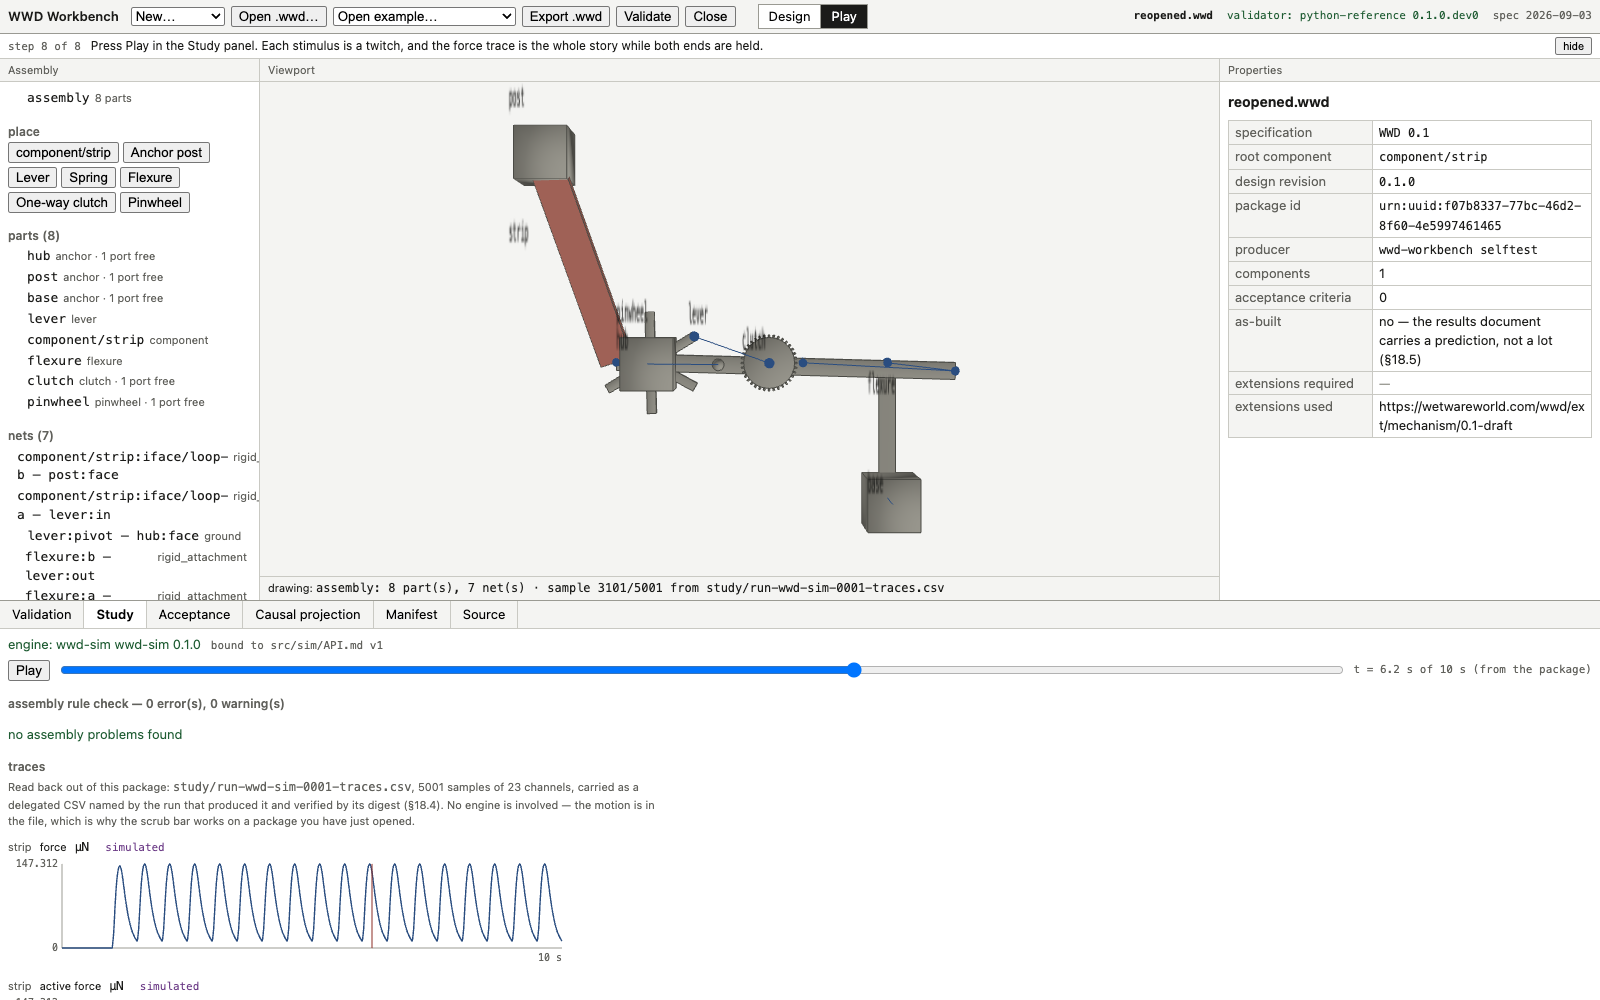This screenshot has width=1600, height=1000.
Task: Select component/strip in parts list
Action: [130, 340]
